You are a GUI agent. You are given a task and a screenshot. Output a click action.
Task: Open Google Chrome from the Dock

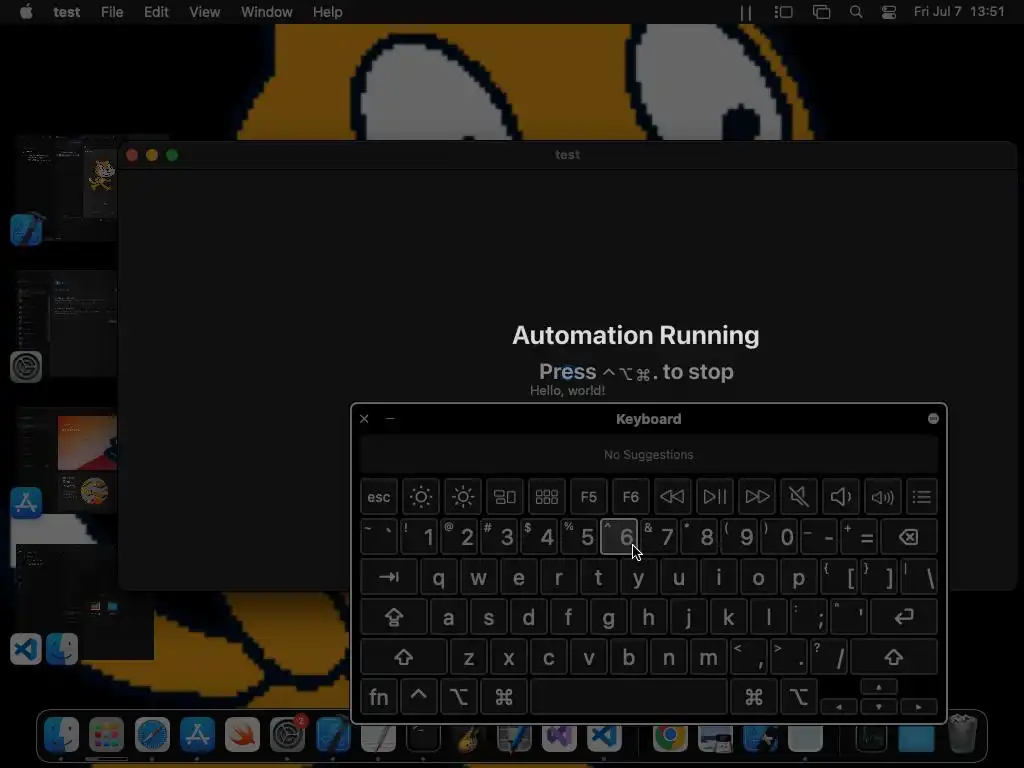670,735
